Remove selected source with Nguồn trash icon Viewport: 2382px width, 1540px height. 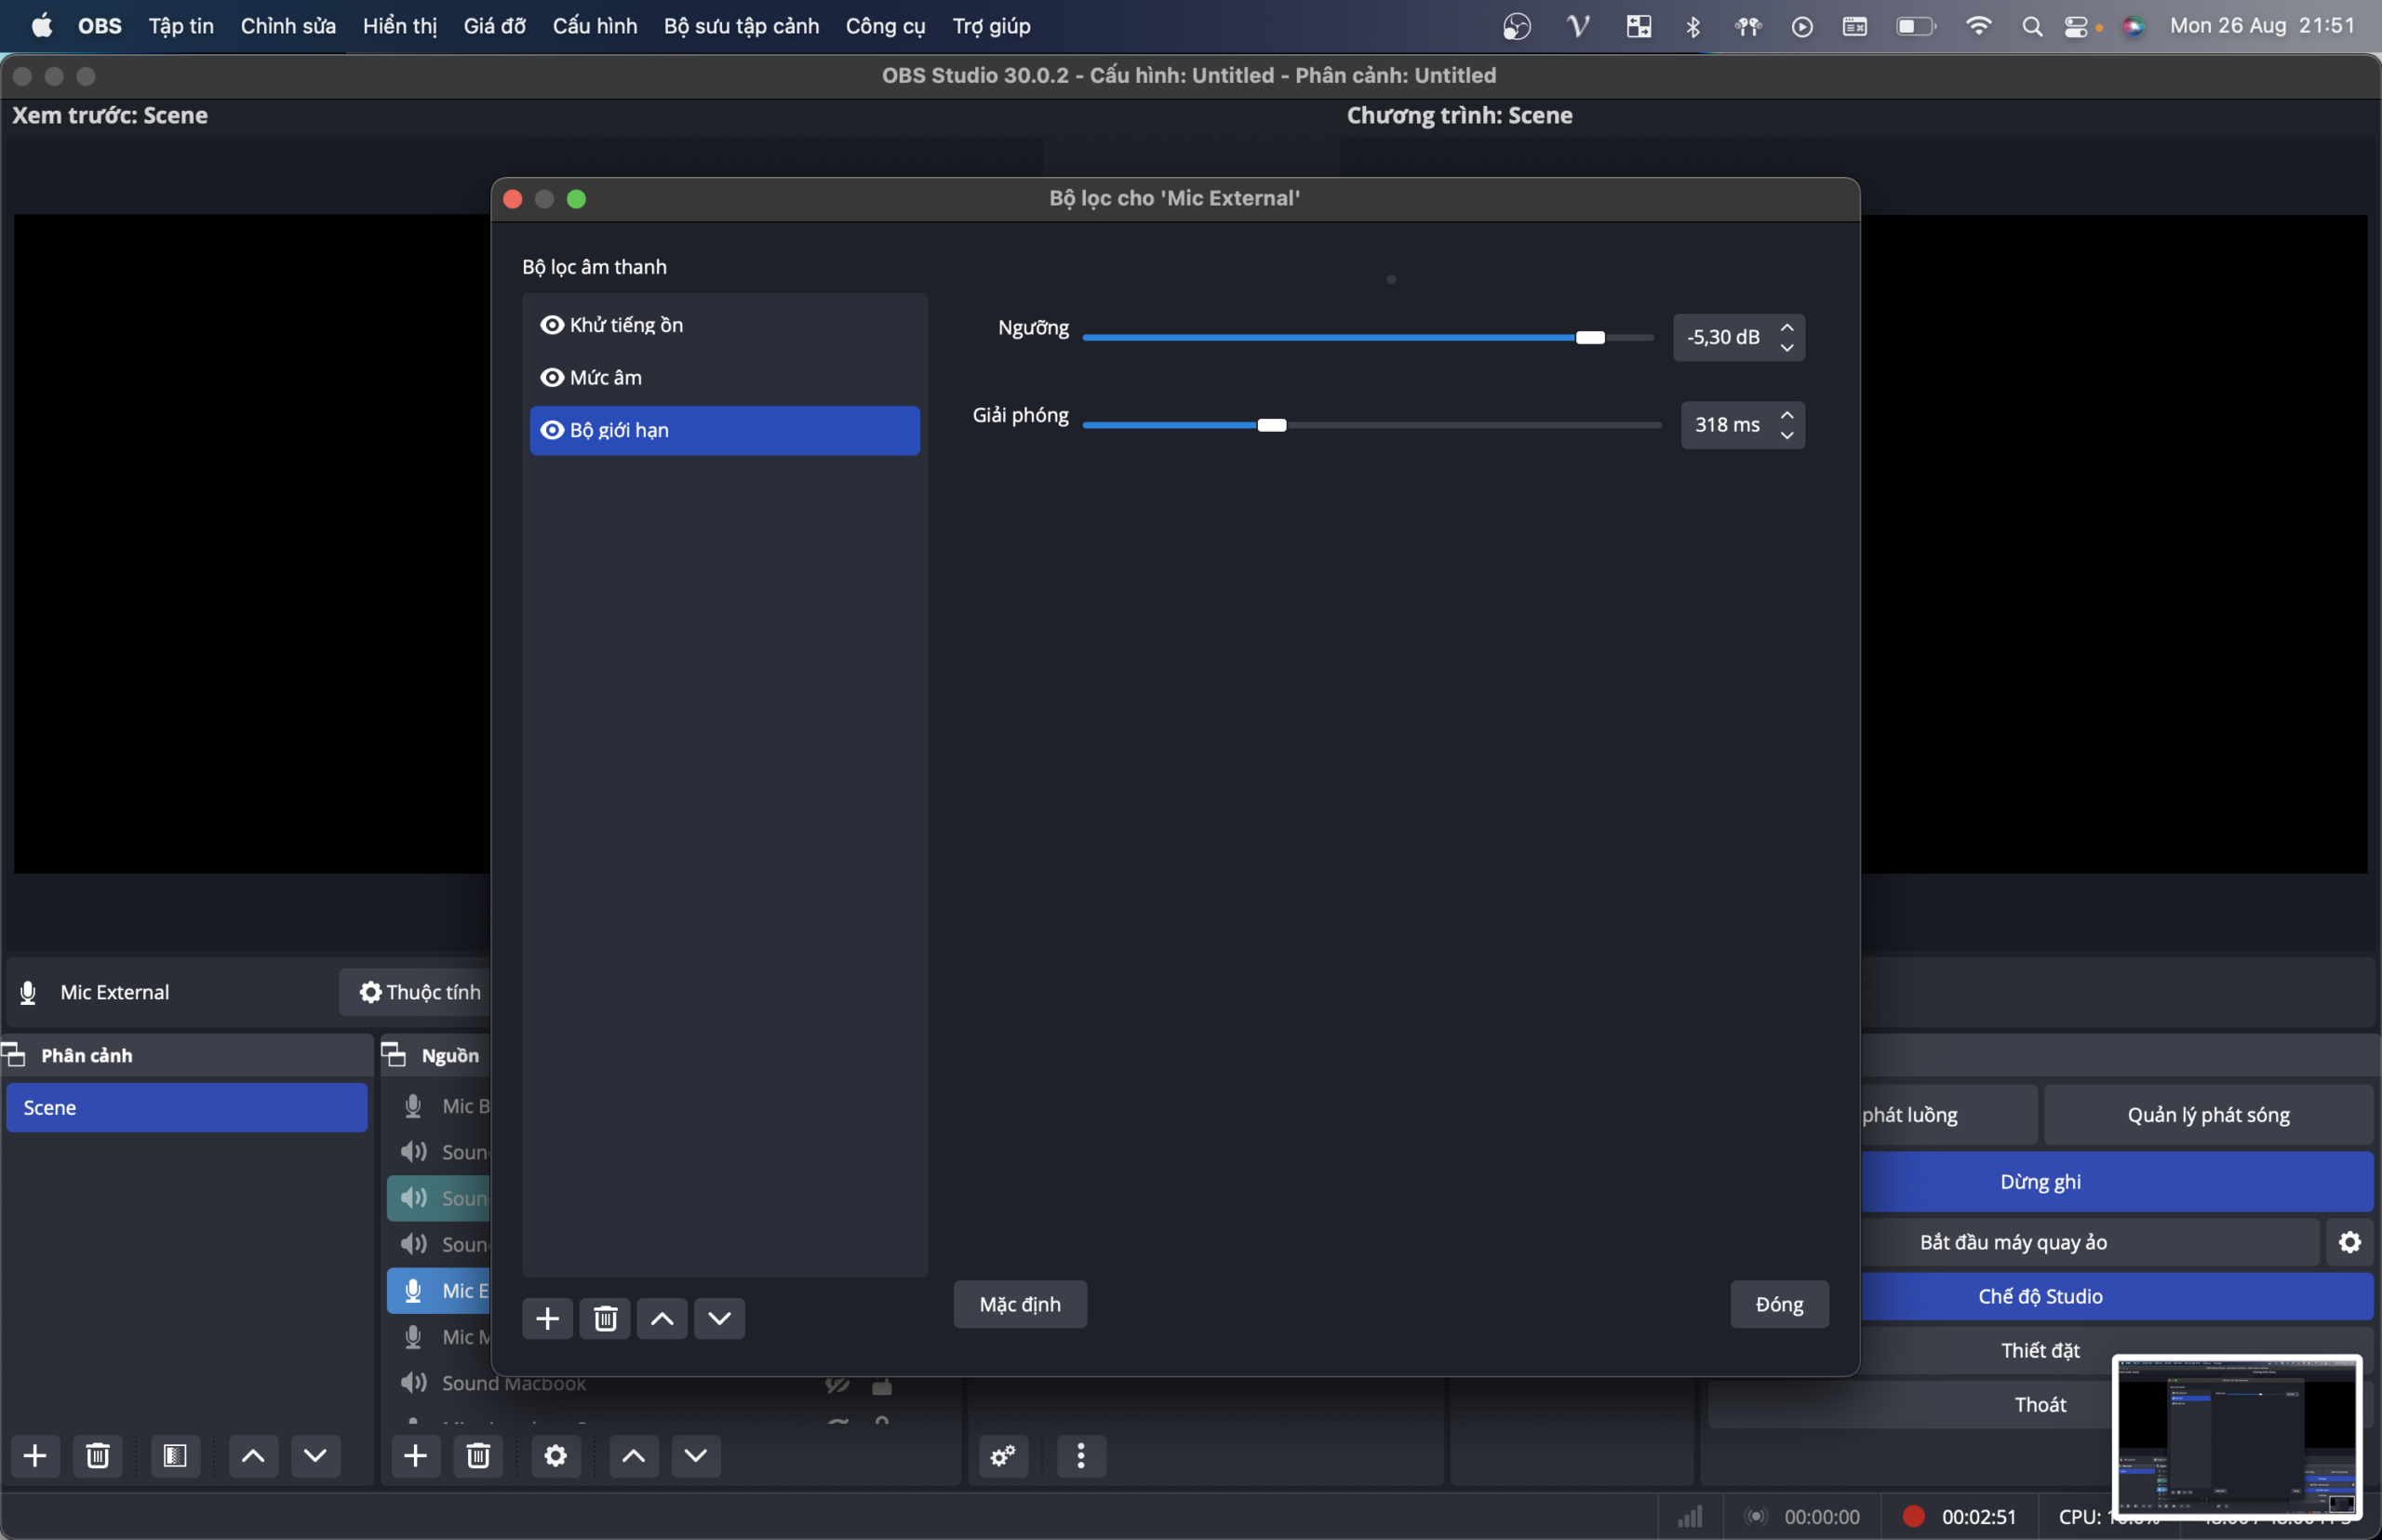[x=478, y=1456]
